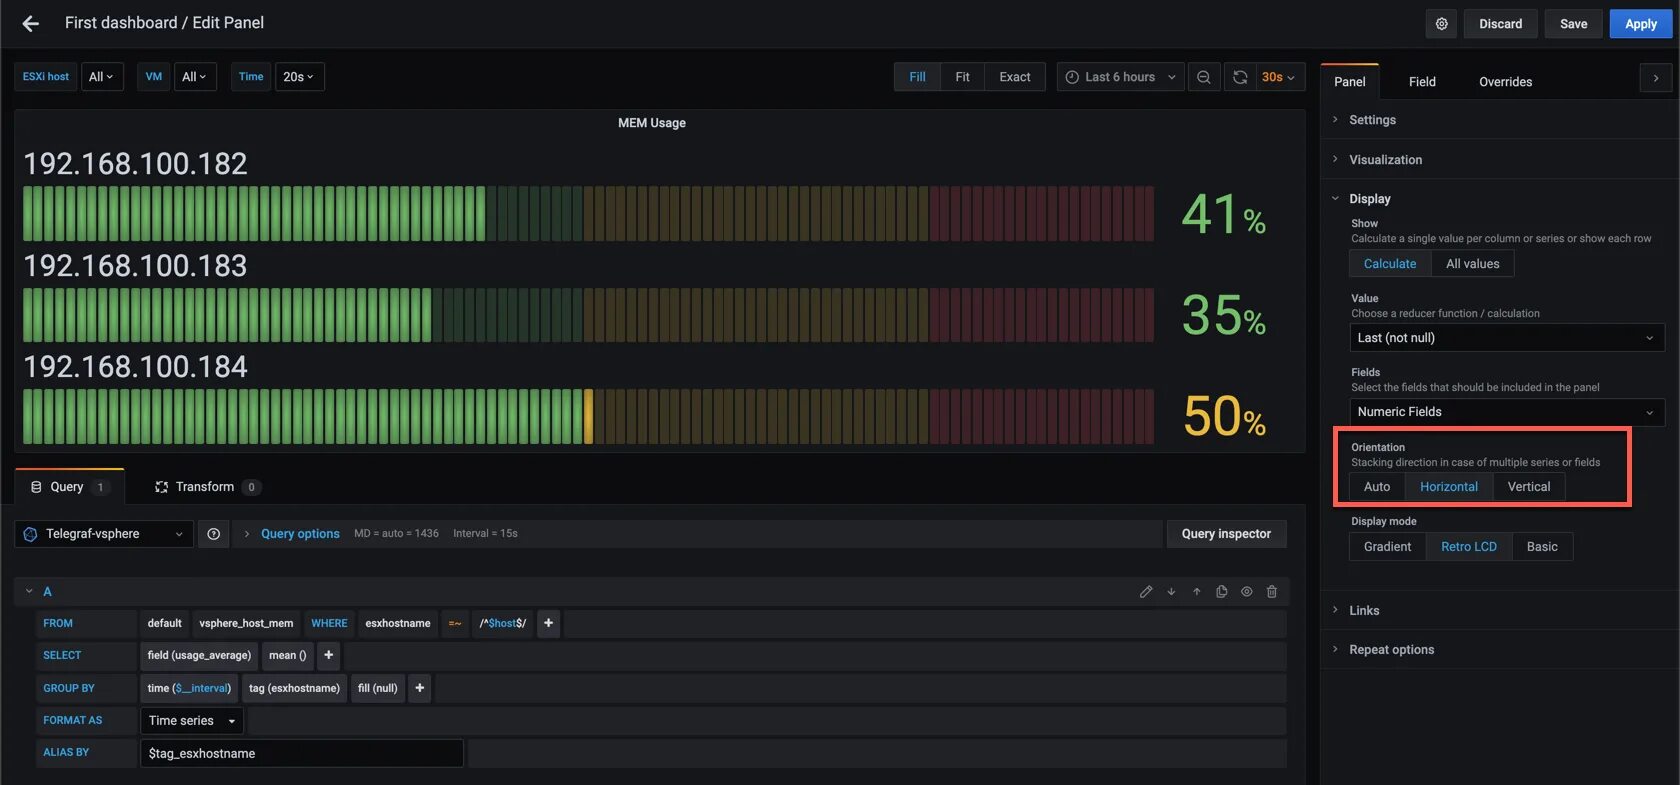Image resolution: width=1680 pixels, height=785 pixels.
Task: Duplicate query A
Action: [1221, 592]
